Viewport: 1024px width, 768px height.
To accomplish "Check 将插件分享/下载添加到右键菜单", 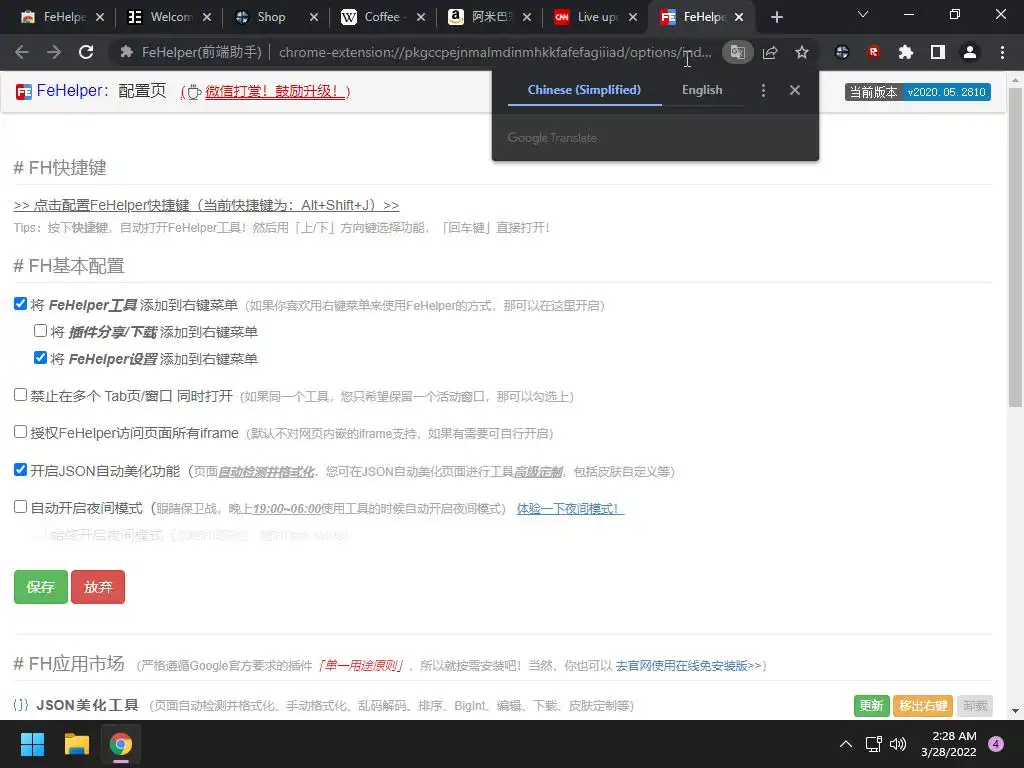I will [40, 330].
